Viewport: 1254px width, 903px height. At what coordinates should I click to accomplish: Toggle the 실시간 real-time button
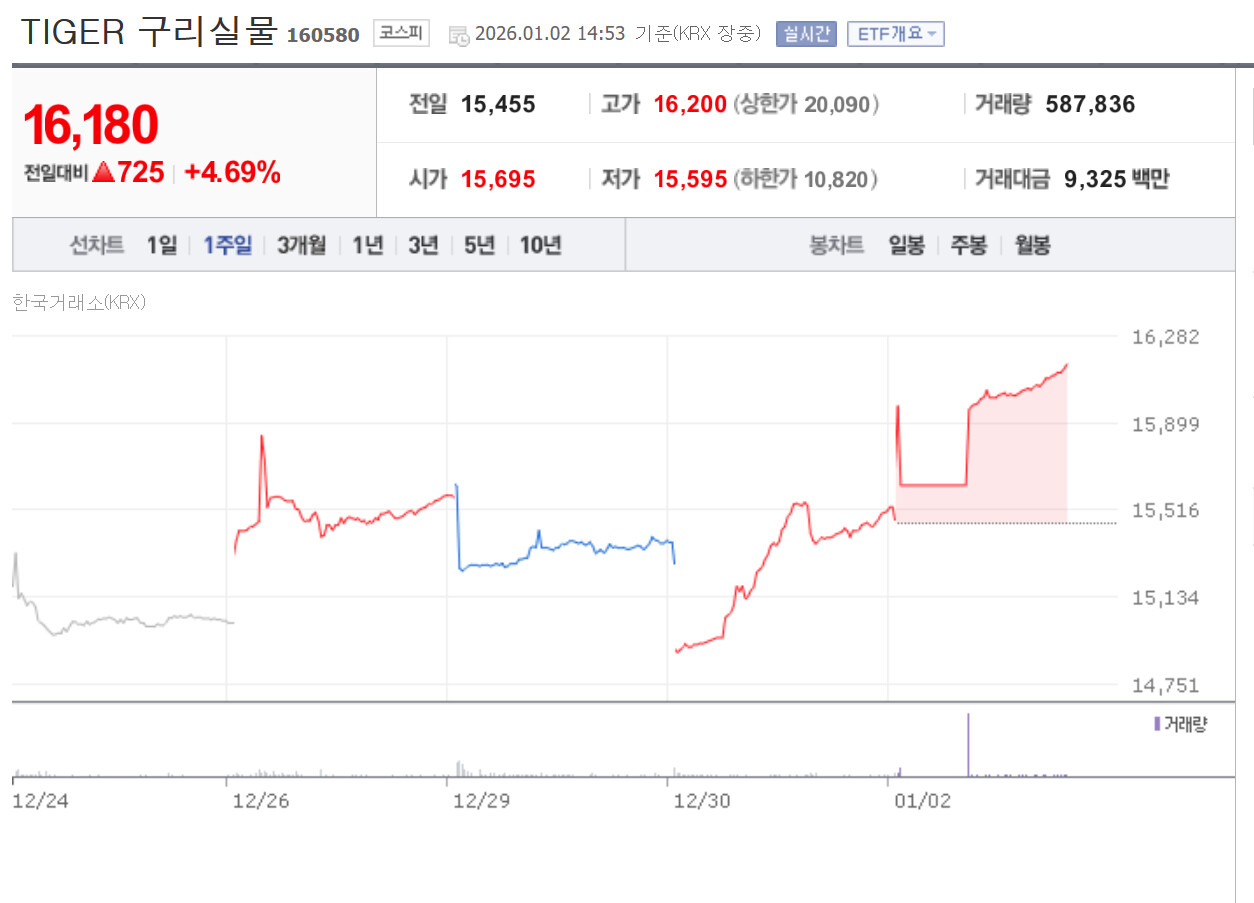coord(806,34)
